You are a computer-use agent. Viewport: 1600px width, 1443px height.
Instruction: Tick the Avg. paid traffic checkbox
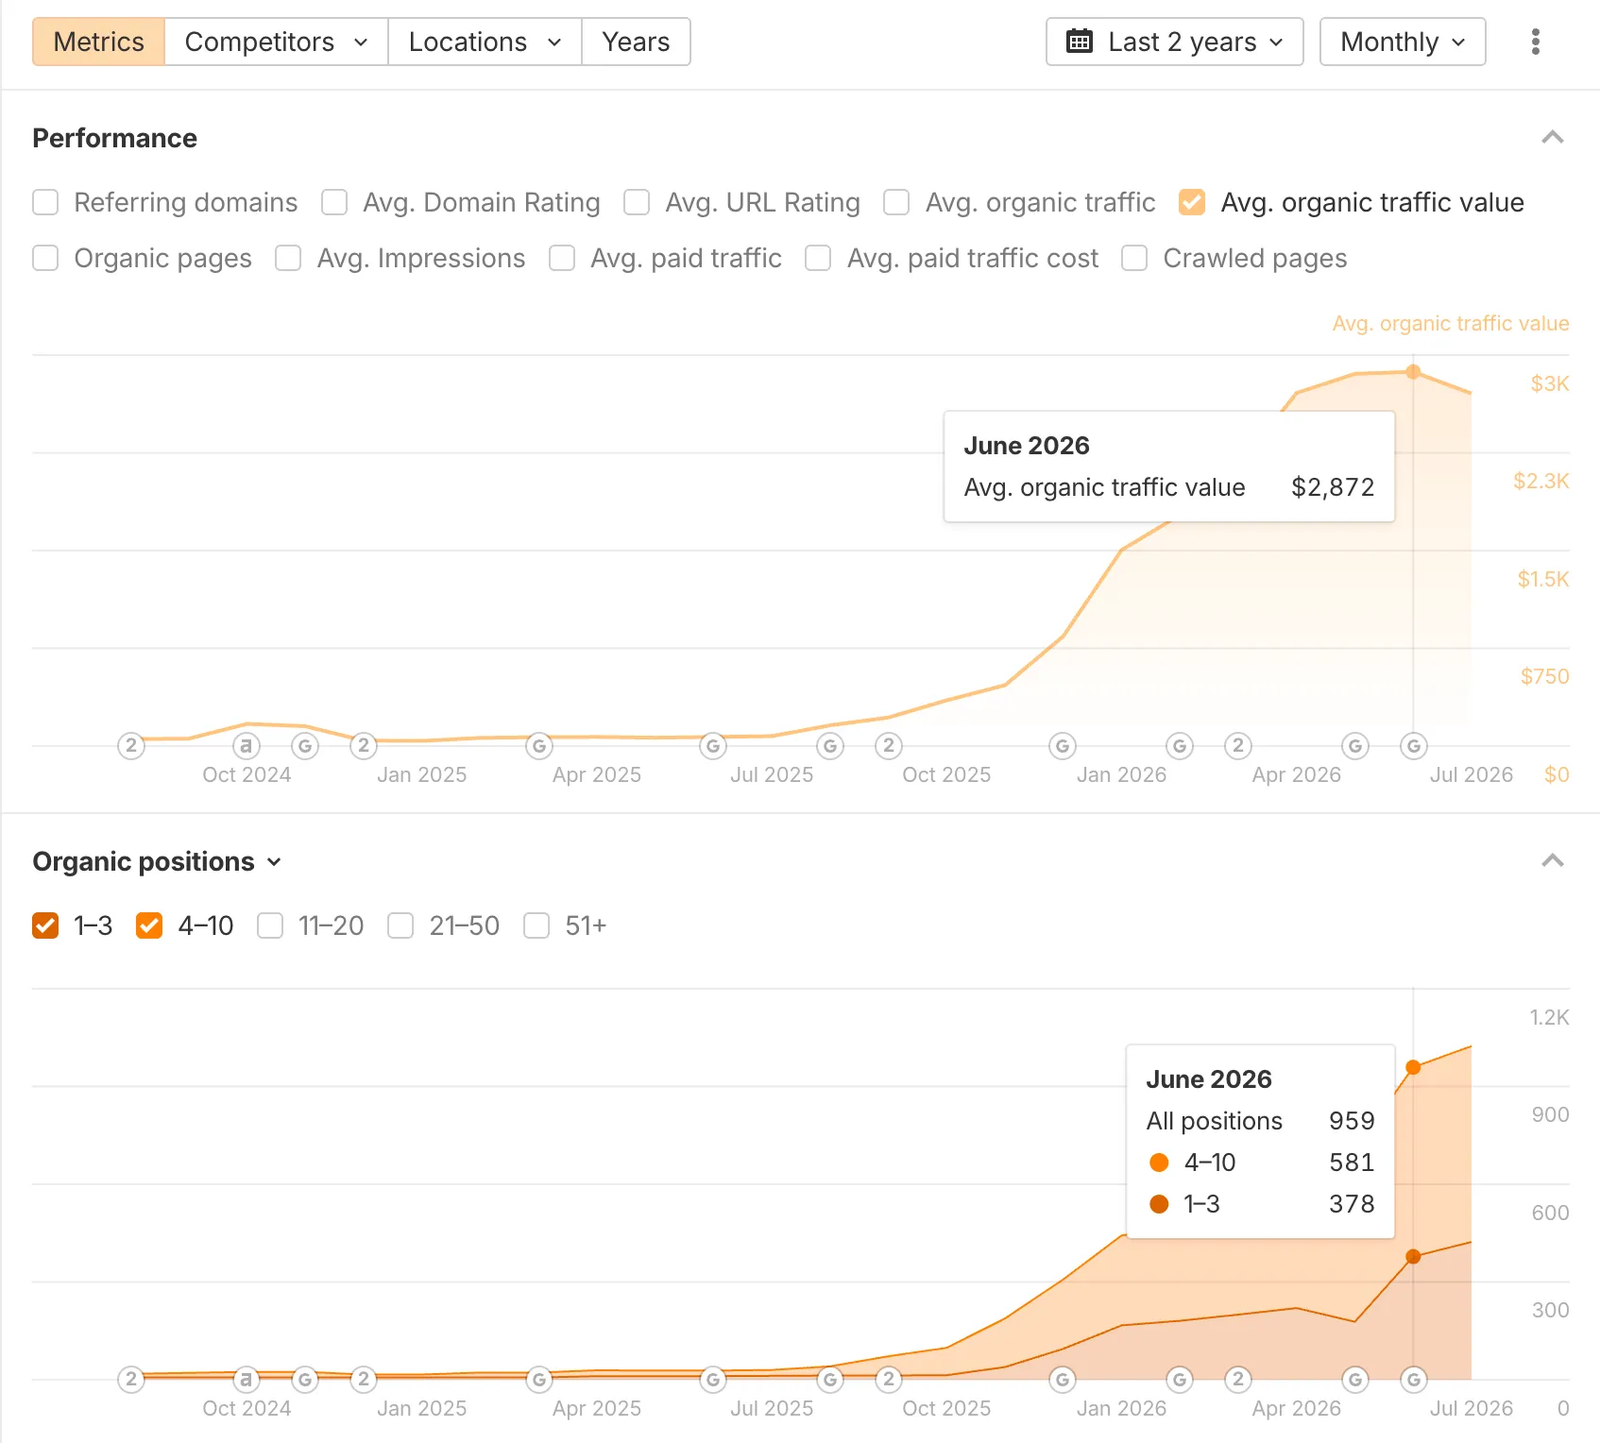[x=562, y=258]
